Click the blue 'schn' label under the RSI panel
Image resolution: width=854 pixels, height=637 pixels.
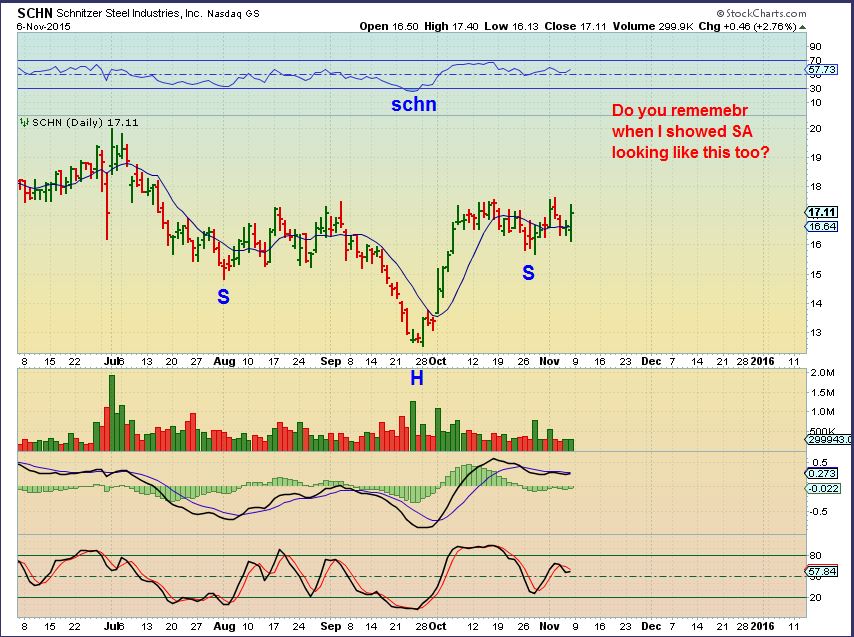(414, 104)
